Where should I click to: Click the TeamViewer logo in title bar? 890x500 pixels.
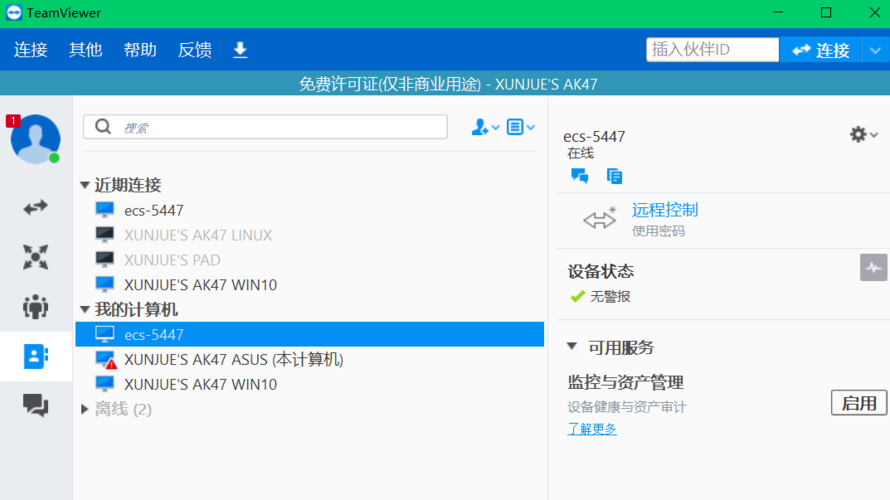point(14,13)
